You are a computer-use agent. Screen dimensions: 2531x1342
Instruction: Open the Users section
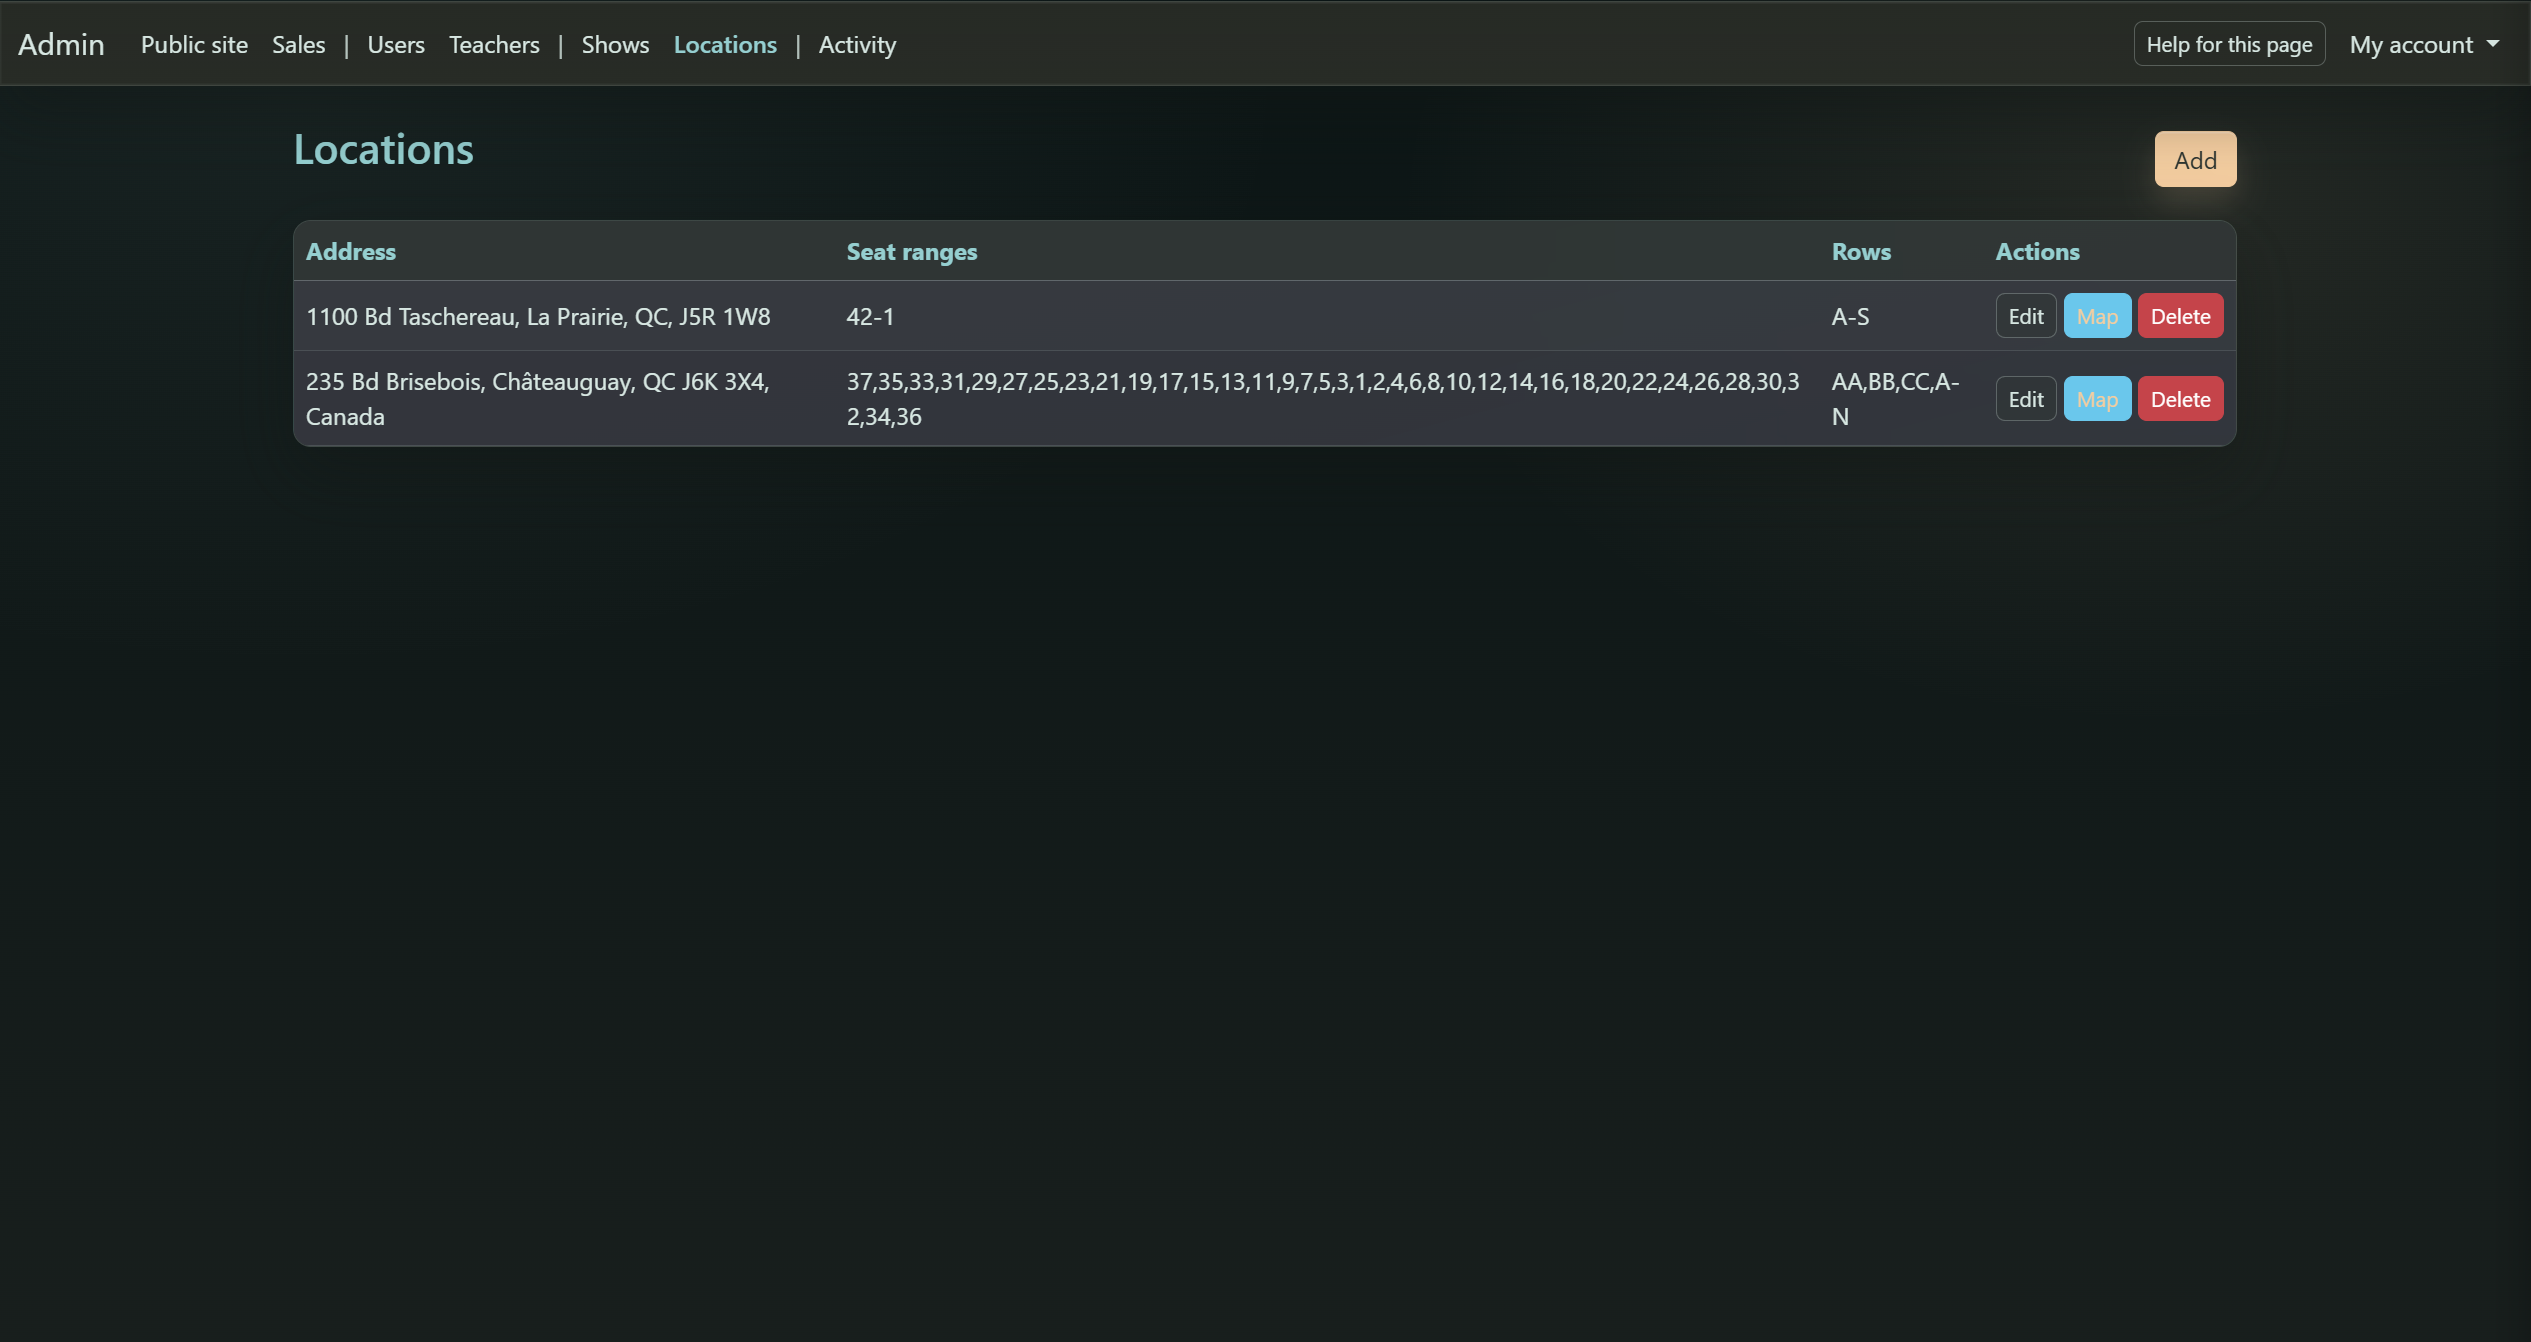[395, 45]
